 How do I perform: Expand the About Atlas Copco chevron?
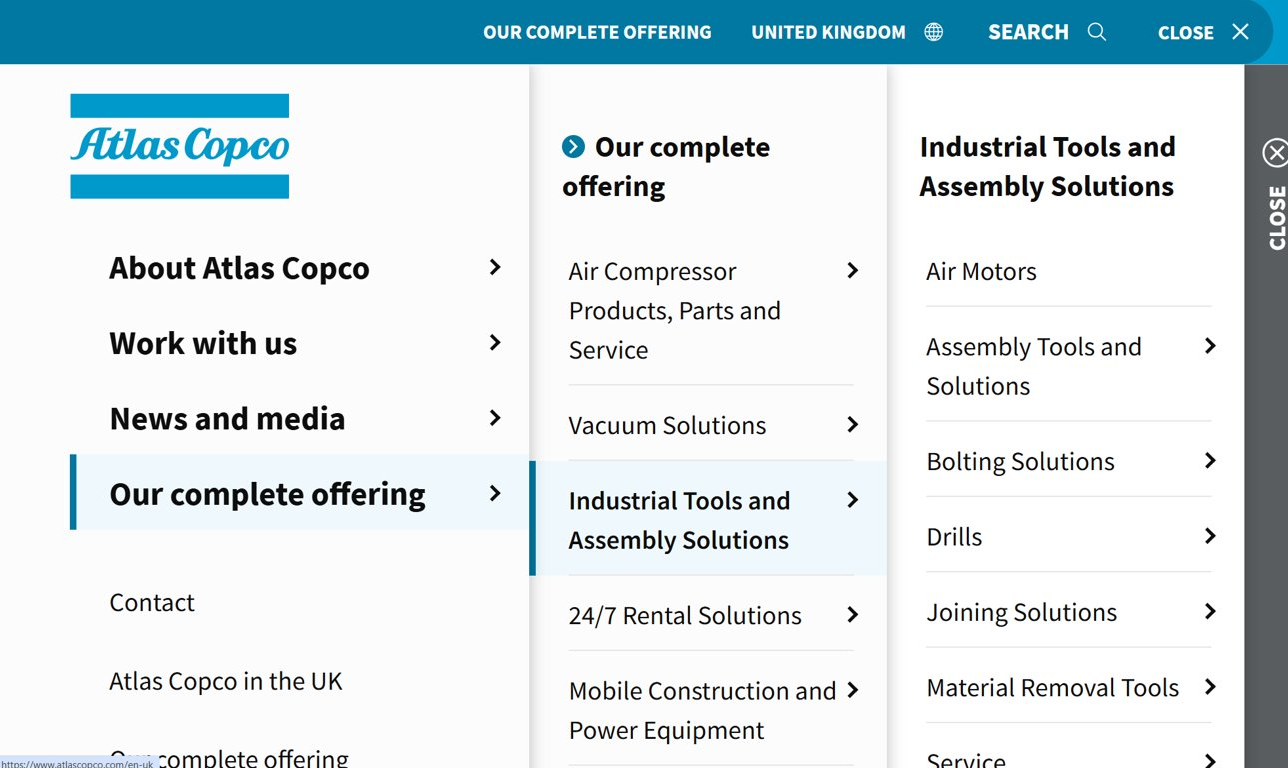[x=495, y=267]
